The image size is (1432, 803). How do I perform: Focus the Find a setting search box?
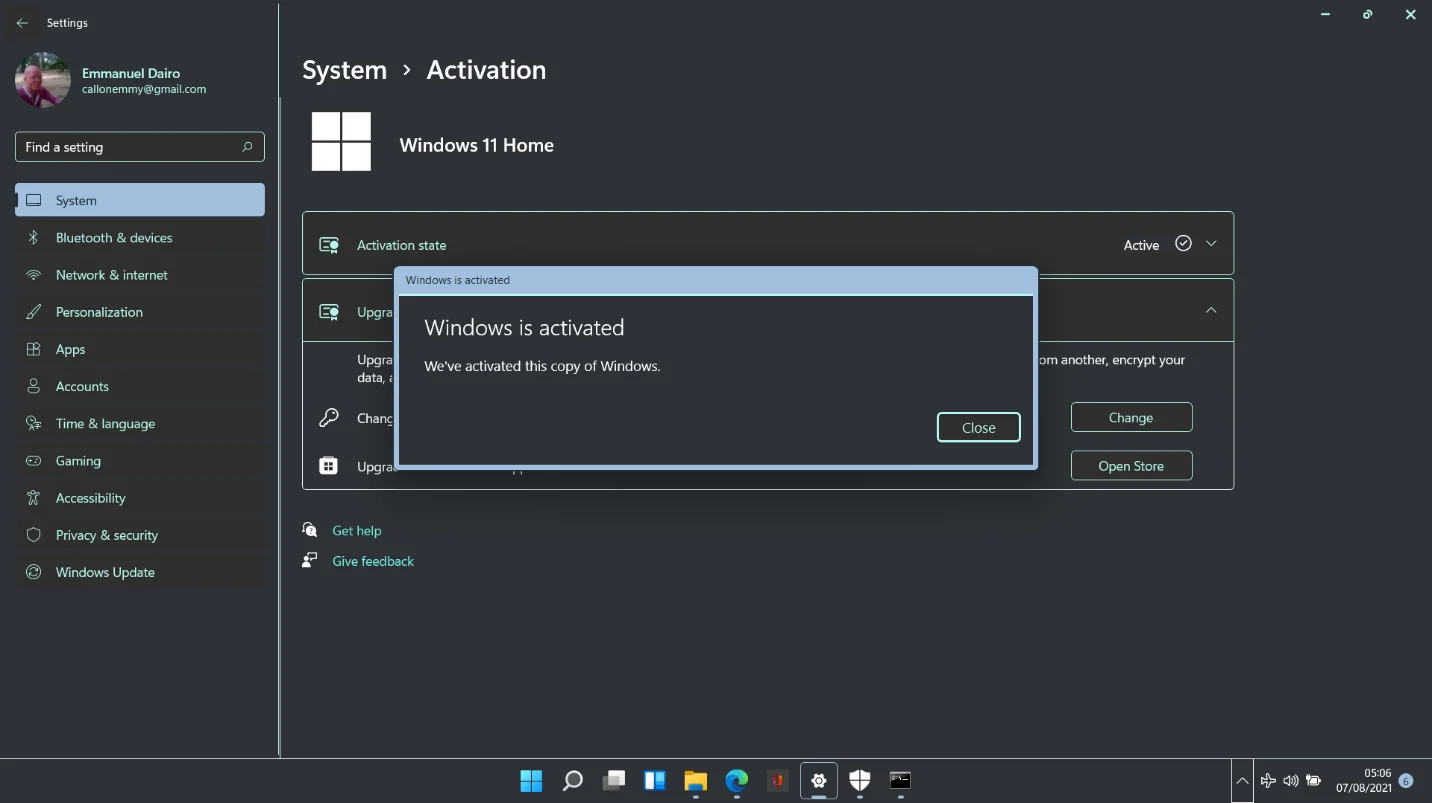[x=140, y=147]
